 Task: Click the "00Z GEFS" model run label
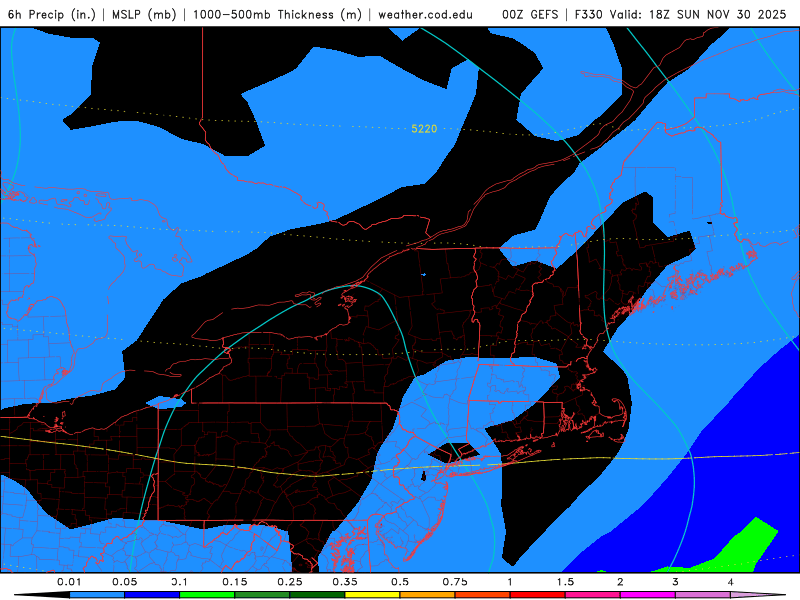[530, 14]
